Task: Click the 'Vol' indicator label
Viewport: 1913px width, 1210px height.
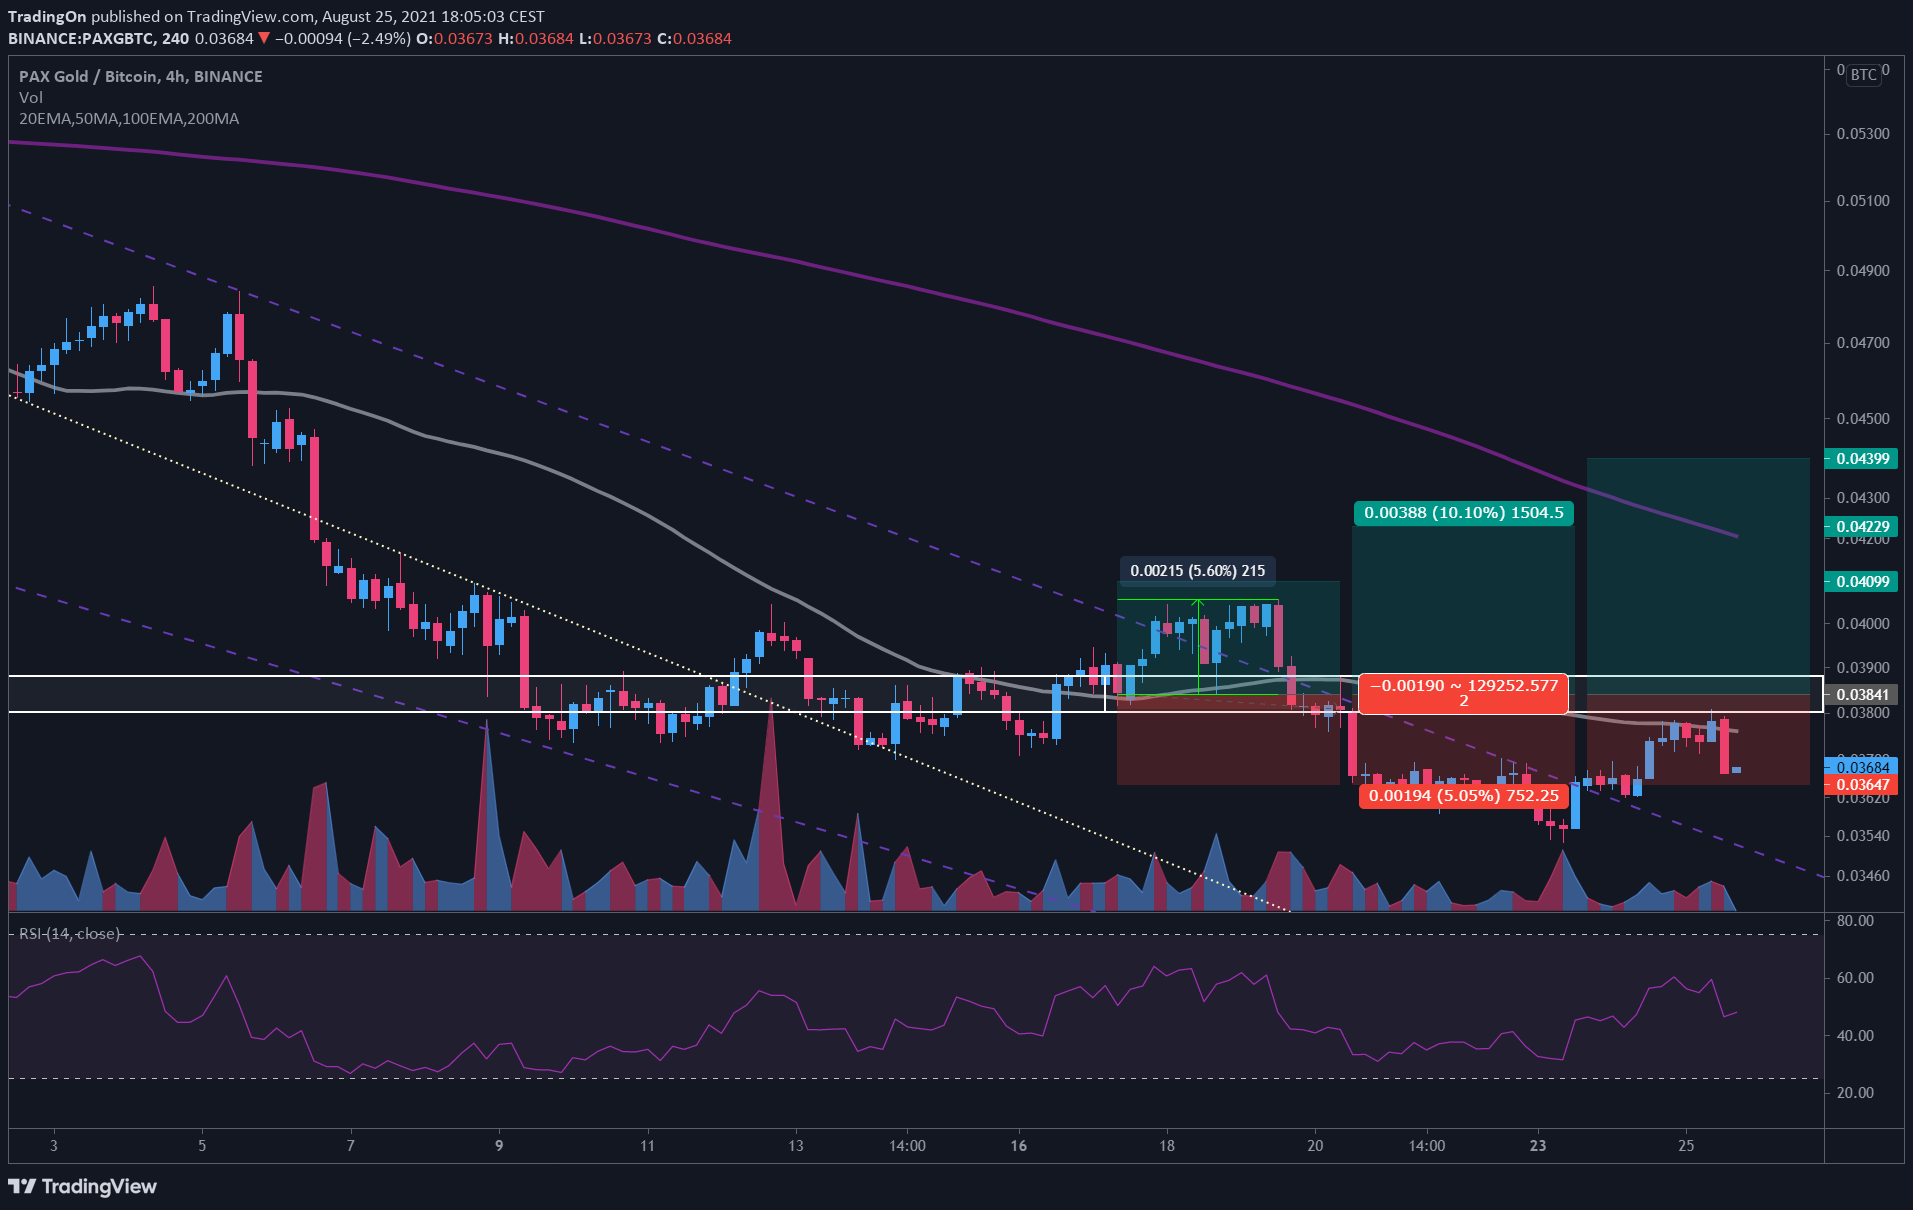Action: click(x=31, y=98)
